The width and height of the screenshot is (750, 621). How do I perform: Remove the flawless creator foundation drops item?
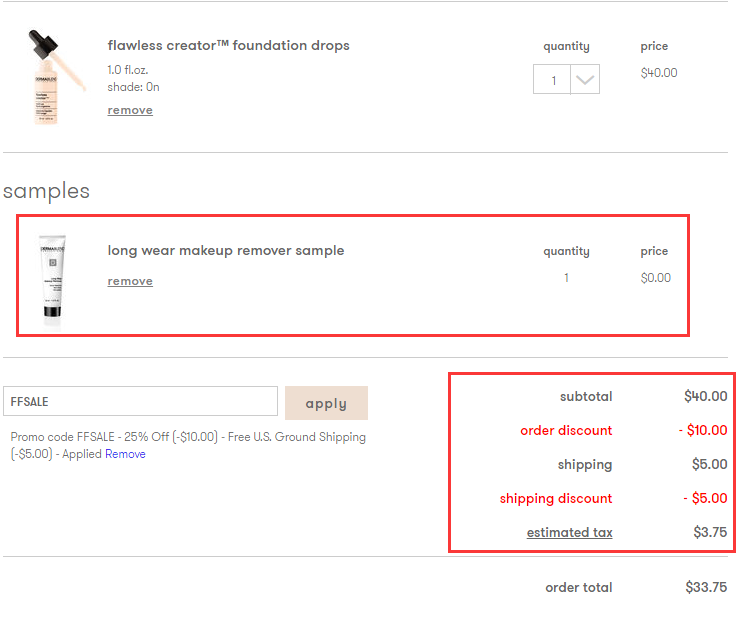130,110
